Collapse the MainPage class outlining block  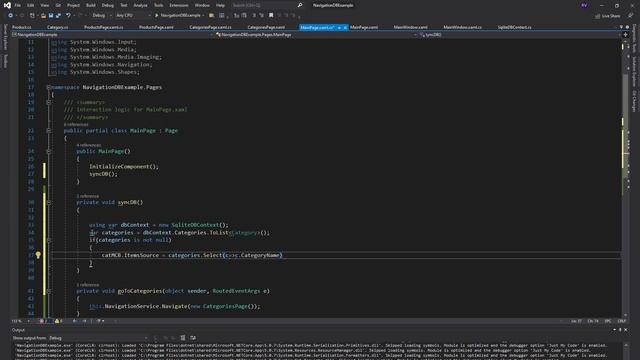[49, 131]
